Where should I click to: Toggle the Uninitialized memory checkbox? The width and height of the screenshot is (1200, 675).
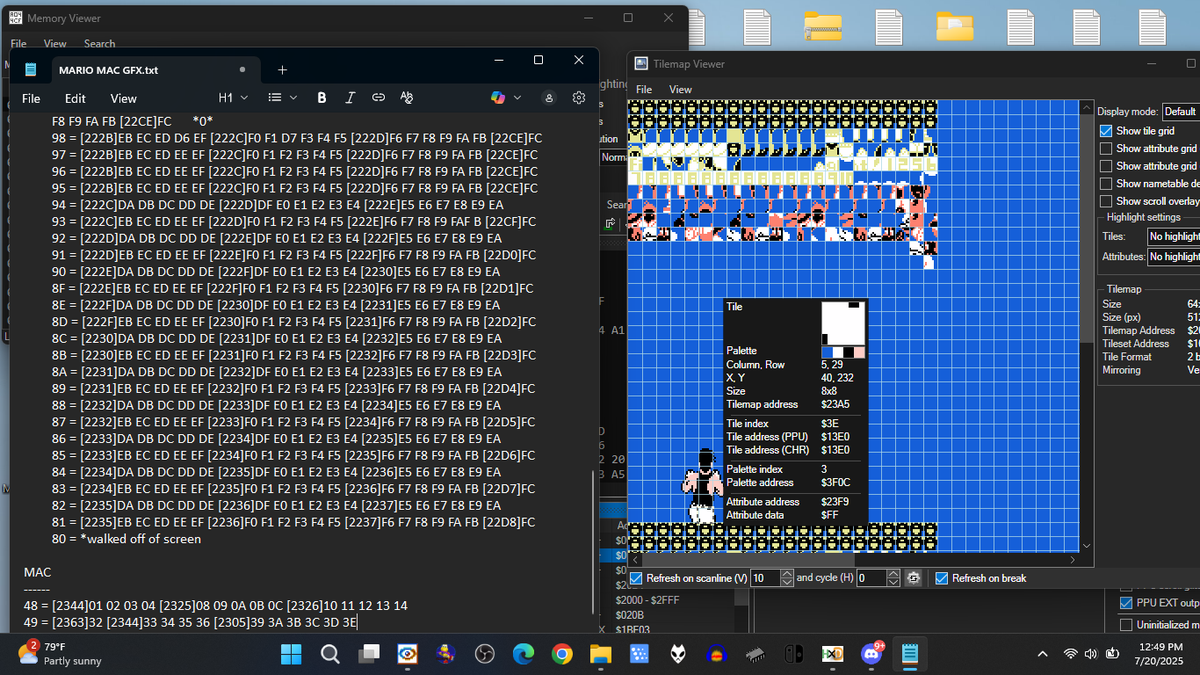(1126, 624)
